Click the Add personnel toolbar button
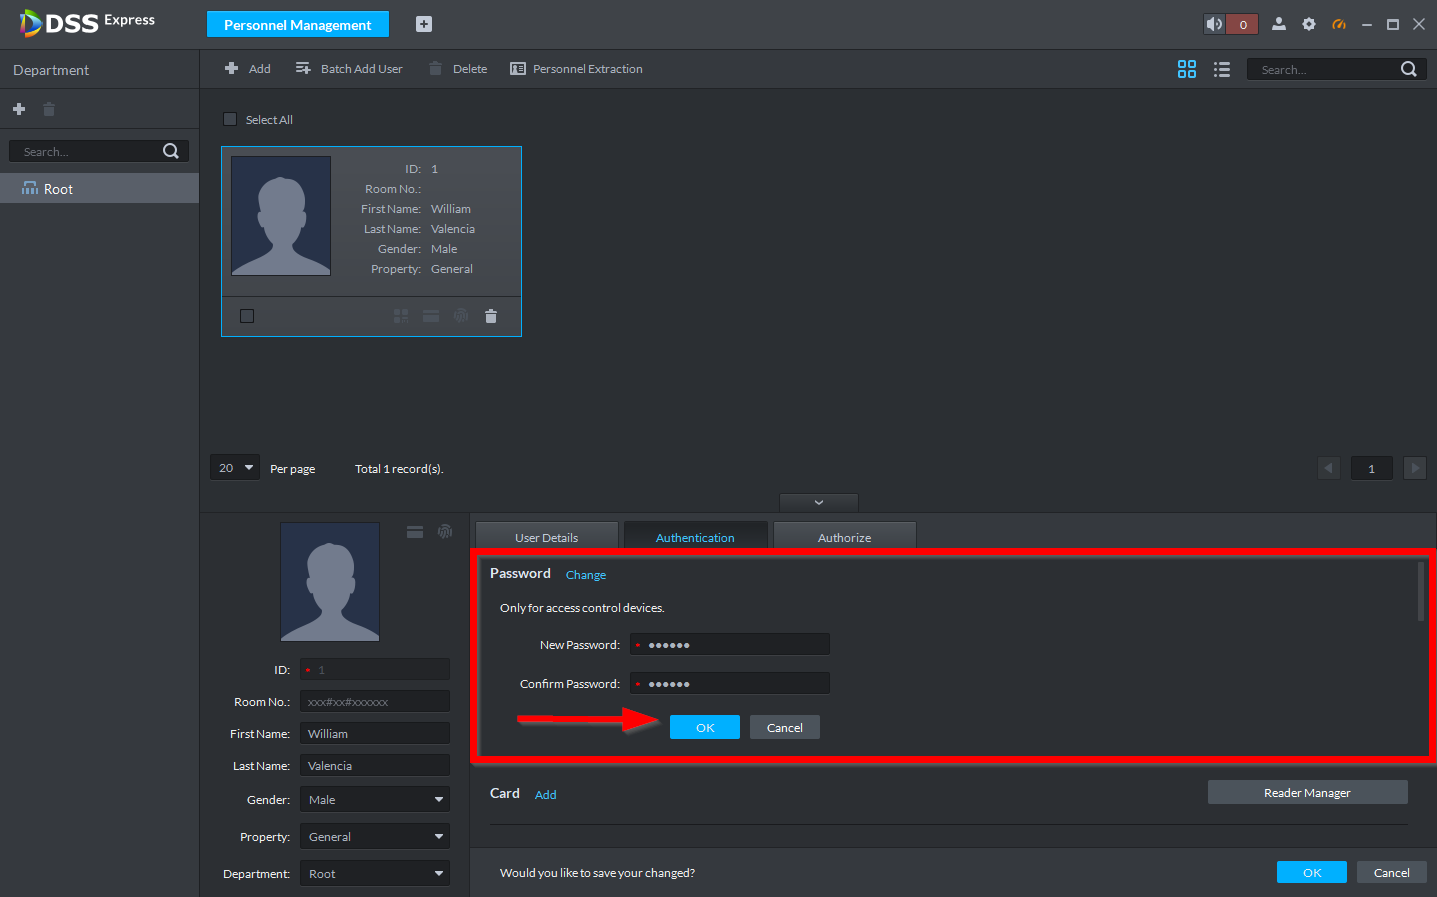The height and width of the screenshot is (897, 1437). tap(247, 69)
